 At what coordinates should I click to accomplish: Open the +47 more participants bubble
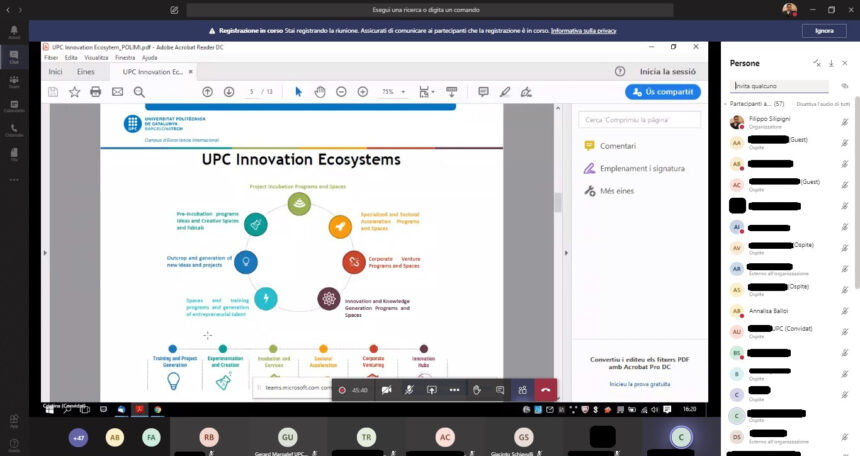pos(78,437)
